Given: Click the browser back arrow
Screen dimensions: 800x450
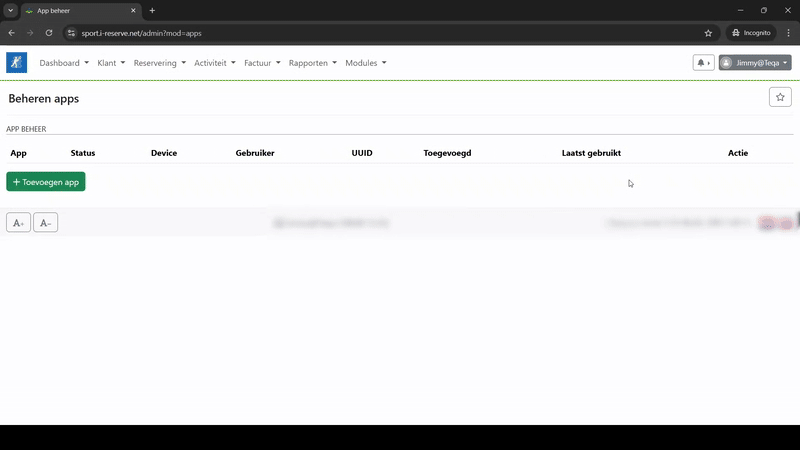Looking at the screenshot, I should (12, 33).
